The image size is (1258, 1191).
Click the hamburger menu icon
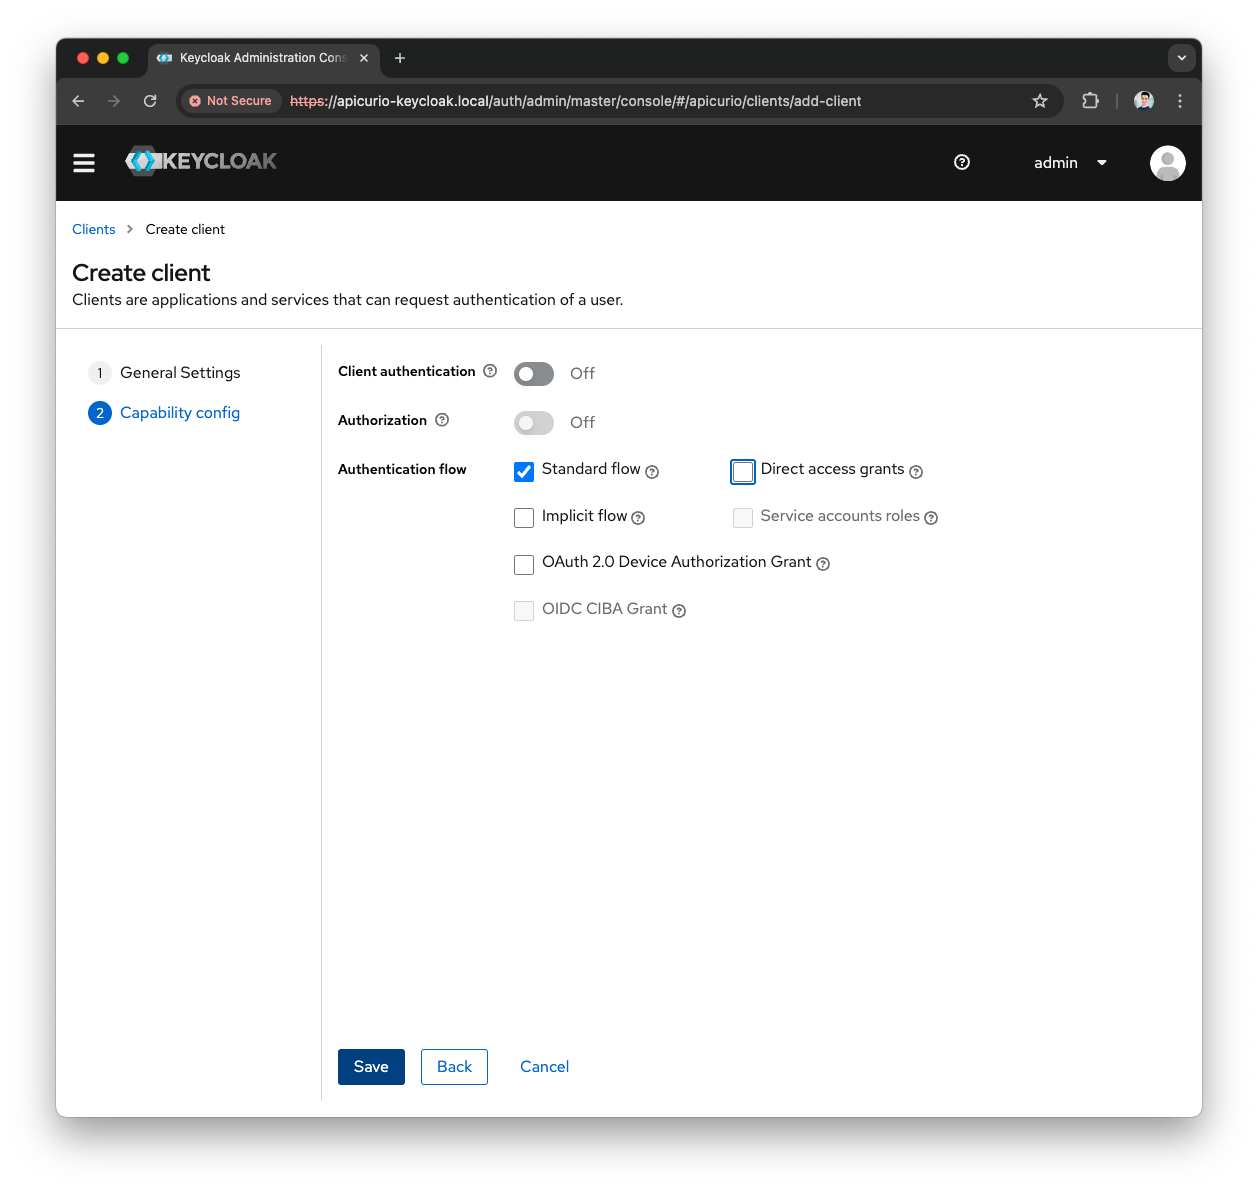coord(84,162)
